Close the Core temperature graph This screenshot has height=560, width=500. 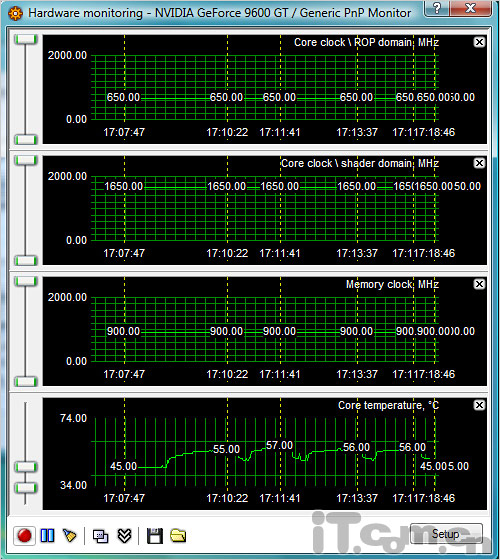tap(479, 405)
